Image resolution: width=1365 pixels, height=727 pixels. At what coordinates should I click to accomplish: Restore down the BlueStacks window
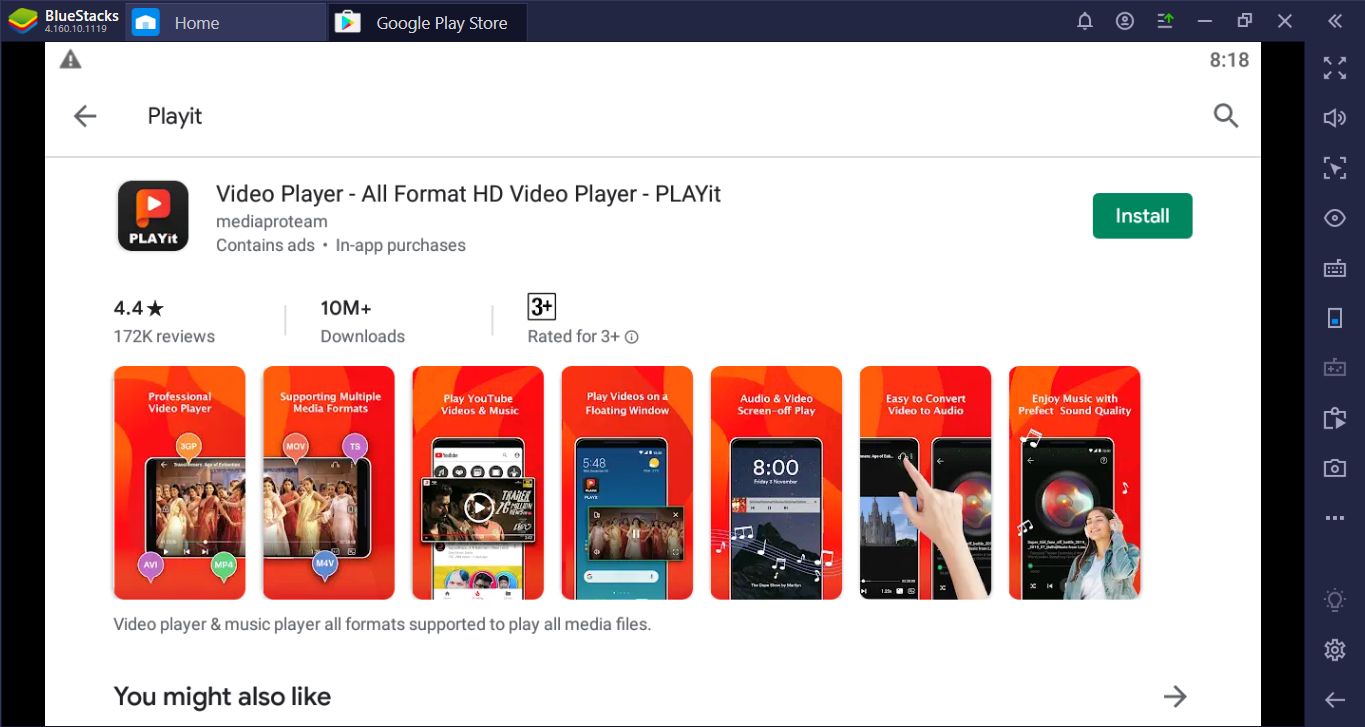click(x=1245, y=21)
